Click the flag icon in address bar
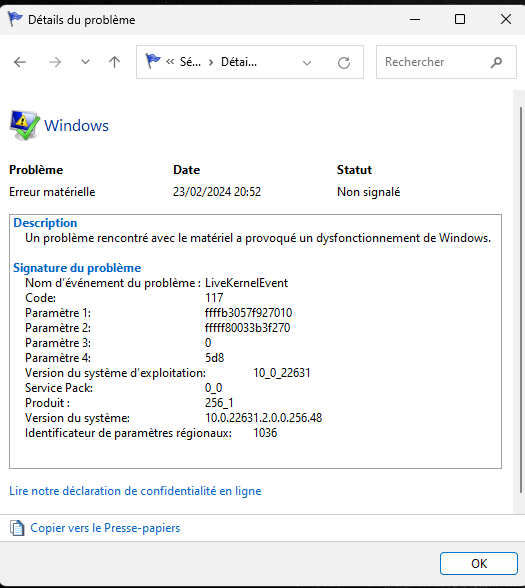Viewport: 525px width, 588px height. click(x=153, y=61)
